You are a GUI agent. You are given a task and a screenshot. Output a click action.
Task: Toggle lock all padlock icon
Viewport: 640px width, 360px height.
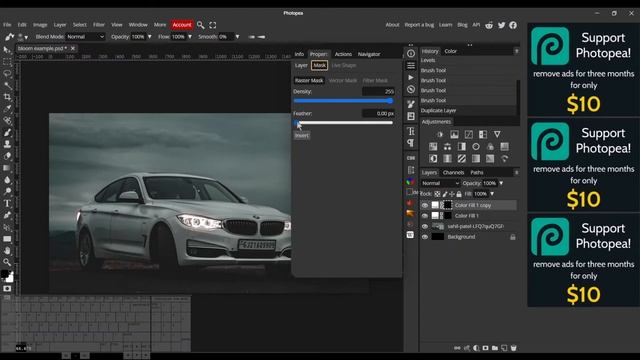tap(459, 194)
